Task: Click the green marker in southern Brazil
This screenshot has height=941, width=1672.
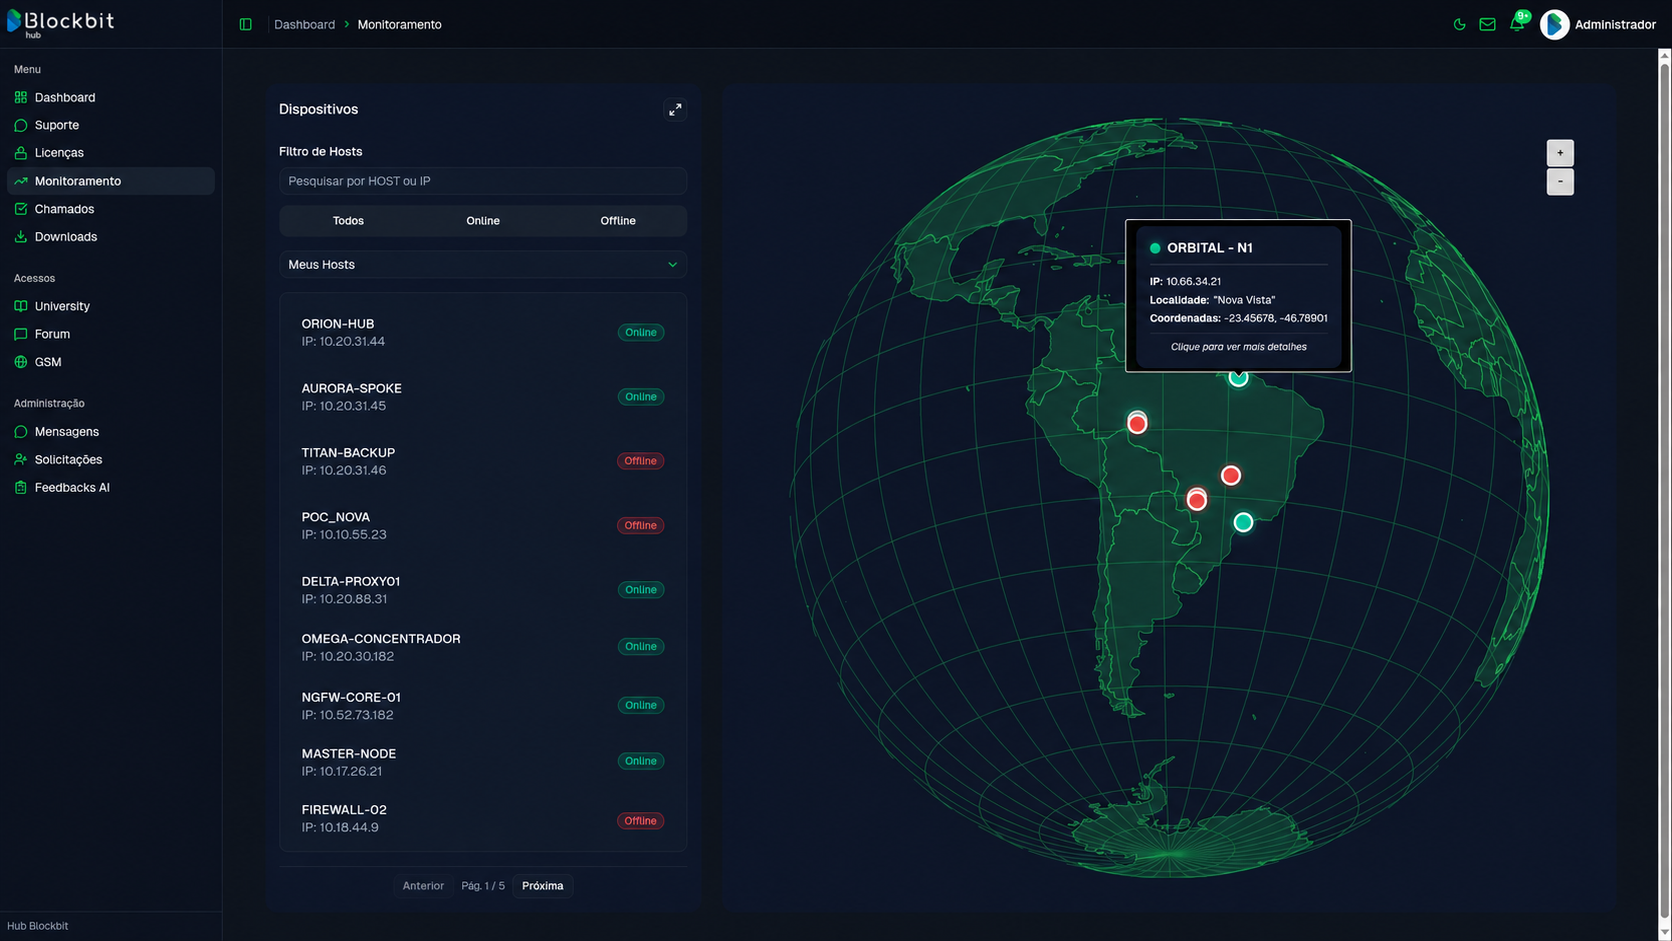Action: pyautogui.click(x=1243, y=522)
